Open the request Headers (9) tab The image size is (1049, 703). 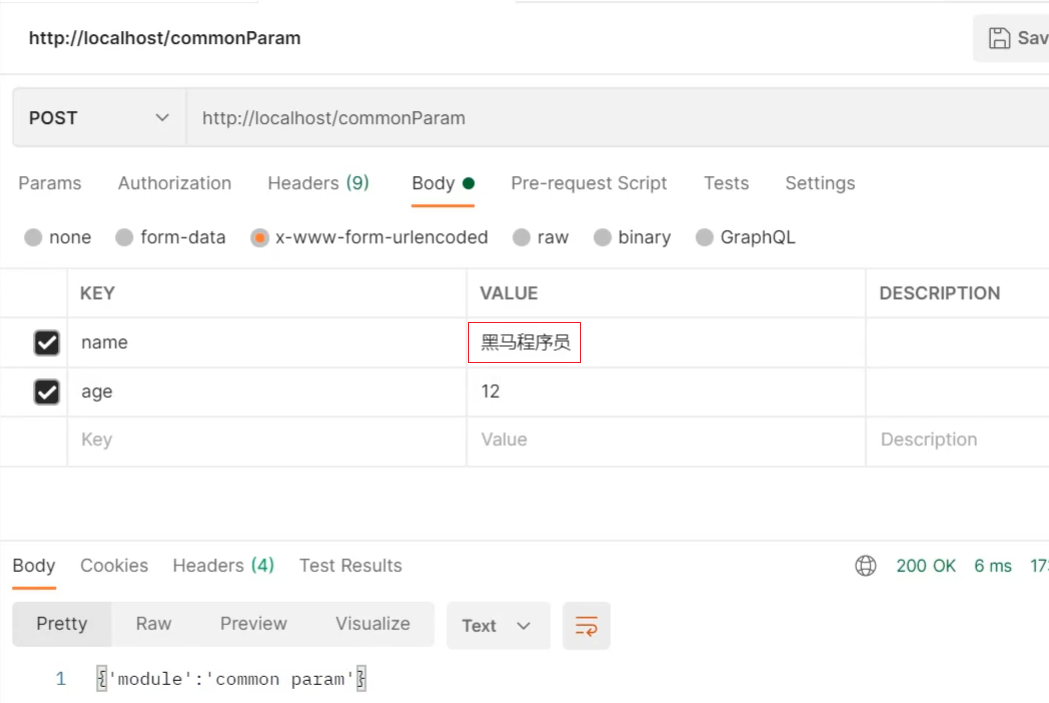pos(318,183)
